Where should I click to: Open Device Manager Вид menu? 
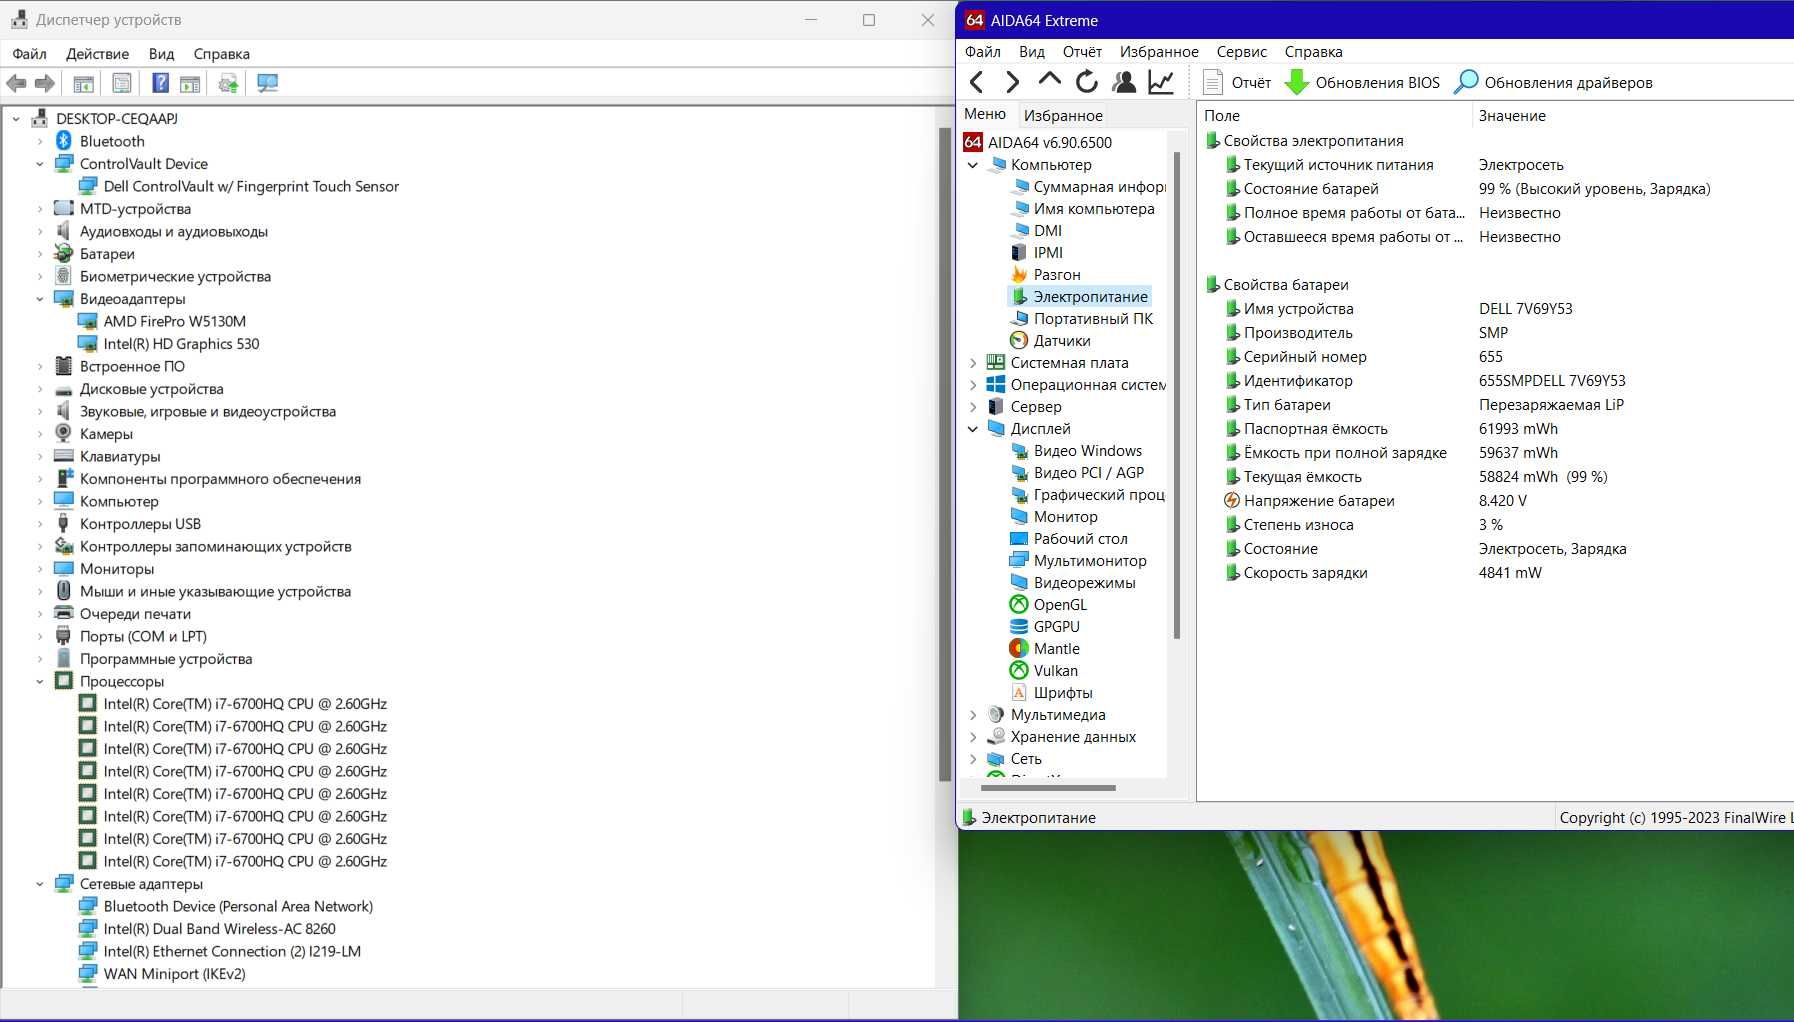(161, 54)
